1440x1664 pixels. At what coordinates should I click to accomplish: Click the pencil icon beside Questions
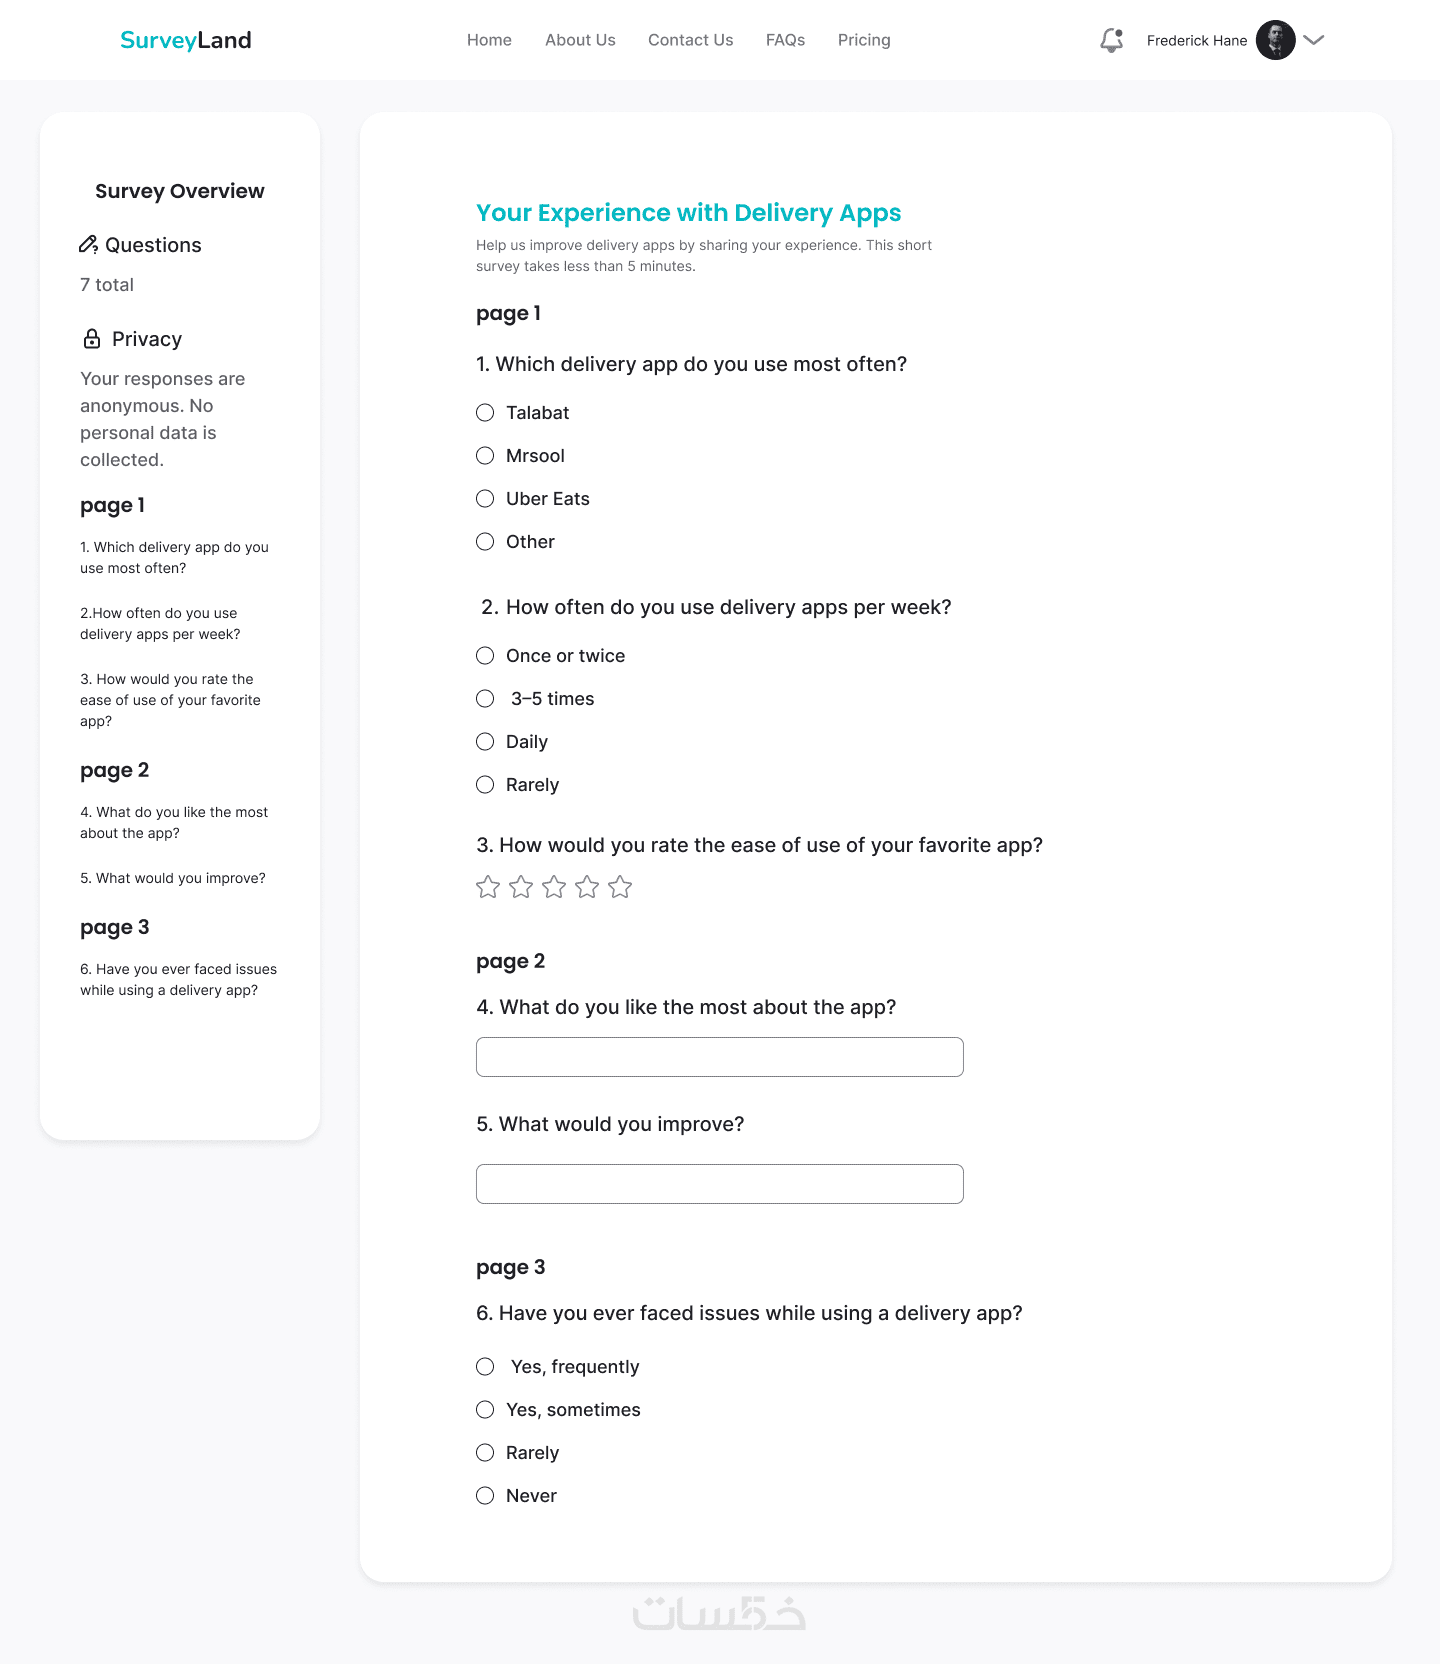pos(88,245)
